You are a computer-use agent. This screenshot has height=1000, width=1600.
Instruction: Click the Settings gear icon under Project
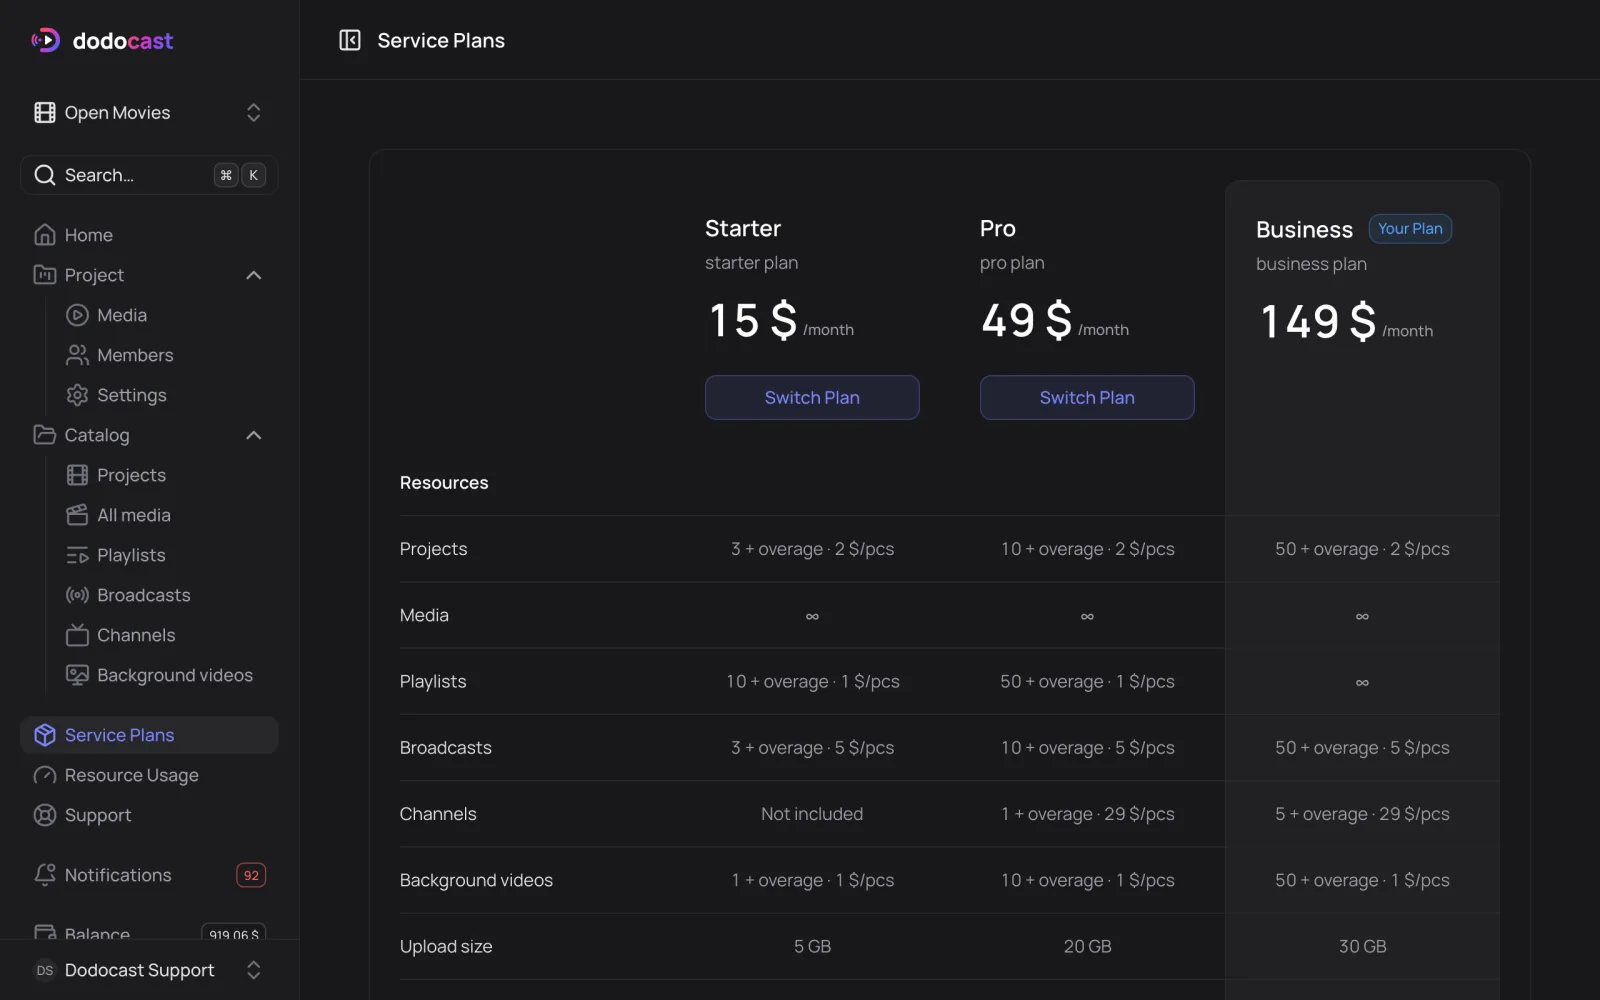pyautogui.click(x=77, y=395)
